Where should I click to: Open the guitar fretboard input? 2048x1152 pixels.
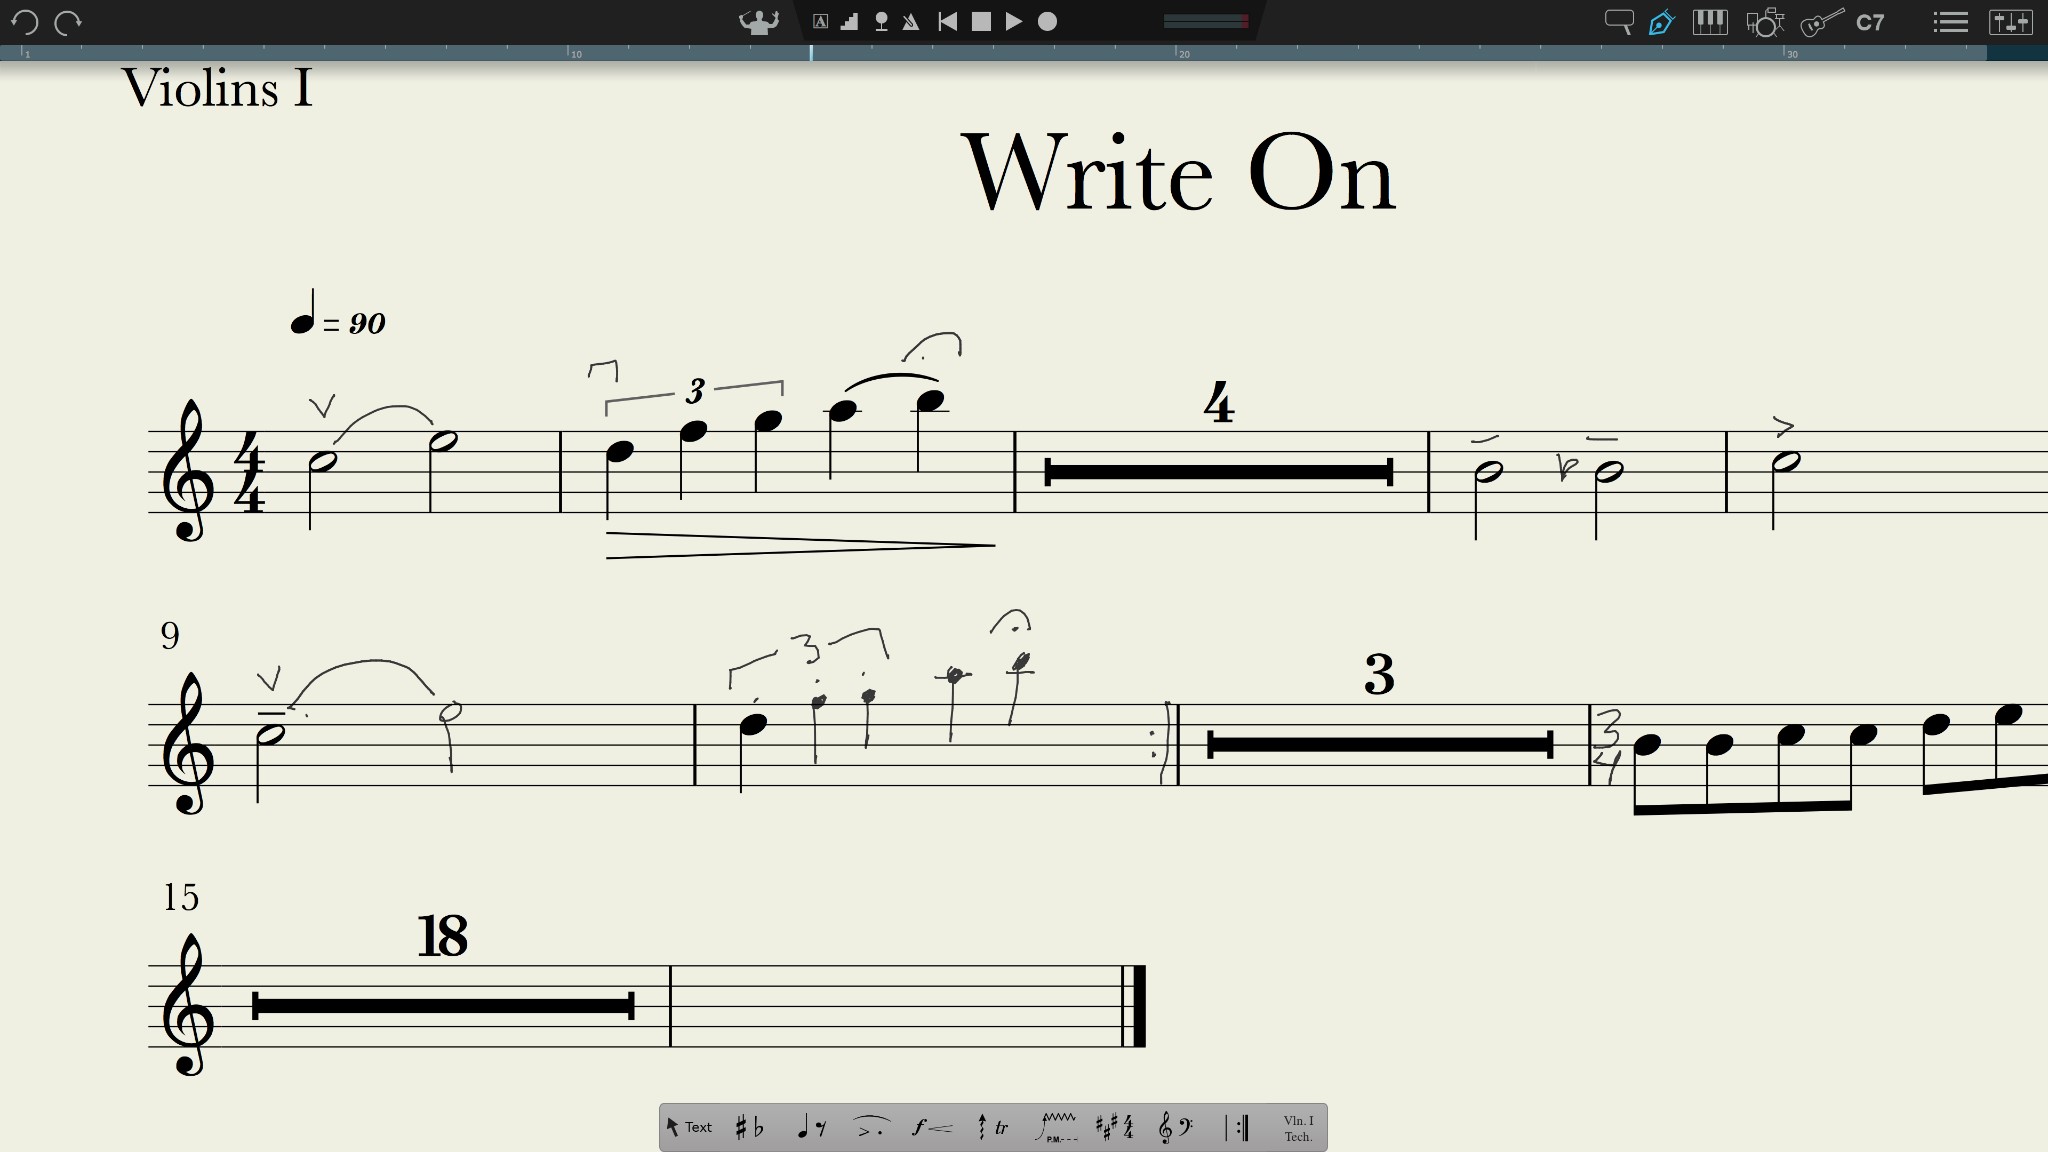1820,21
